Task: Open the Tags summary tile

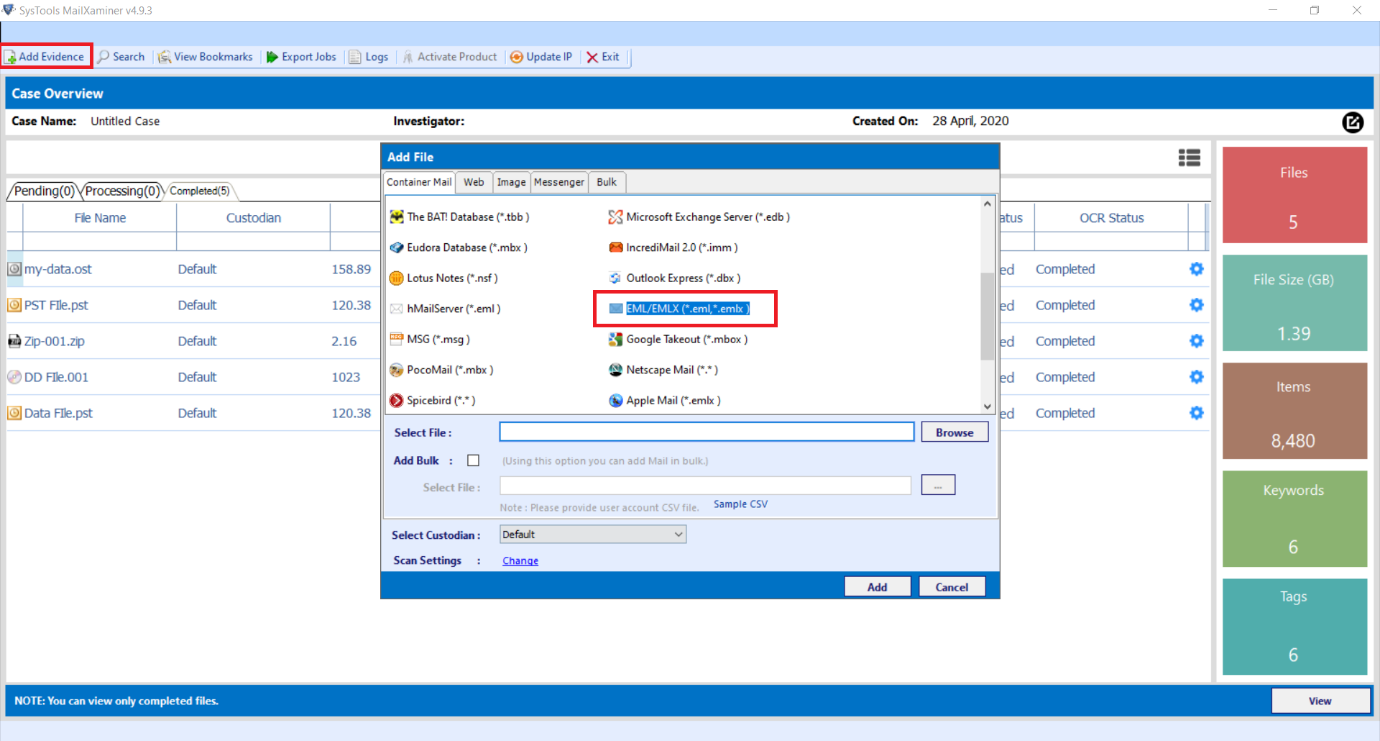Action: [x=1293, y=627]
